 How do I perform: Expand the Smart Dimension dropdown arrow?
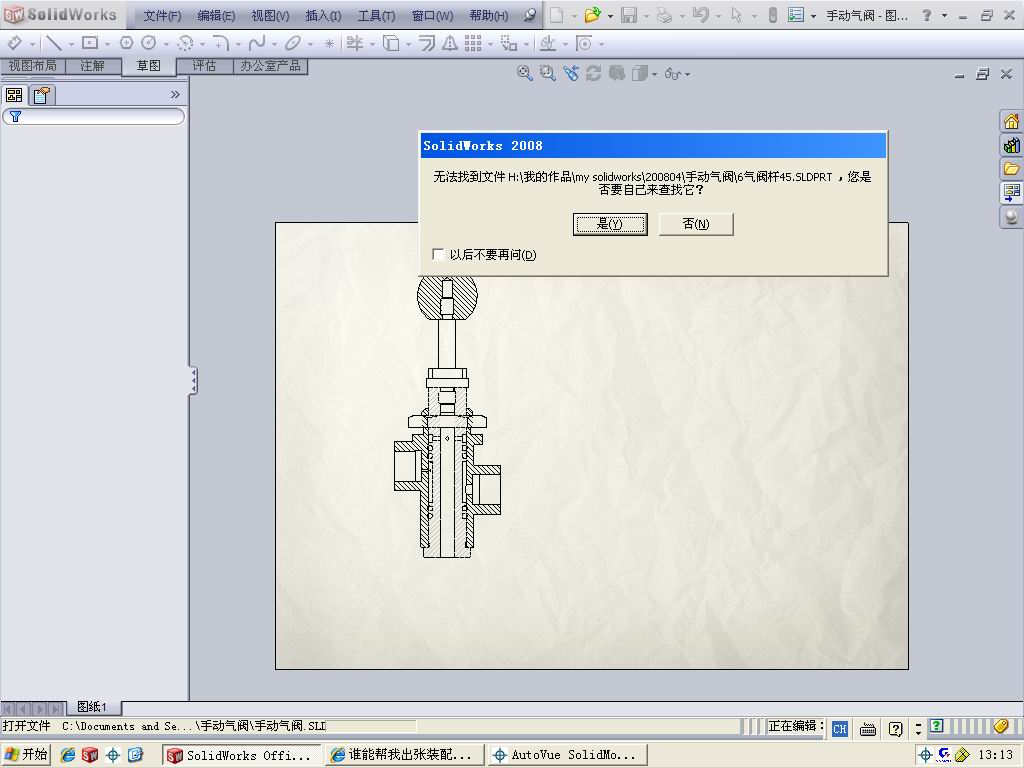coord(32,44)
